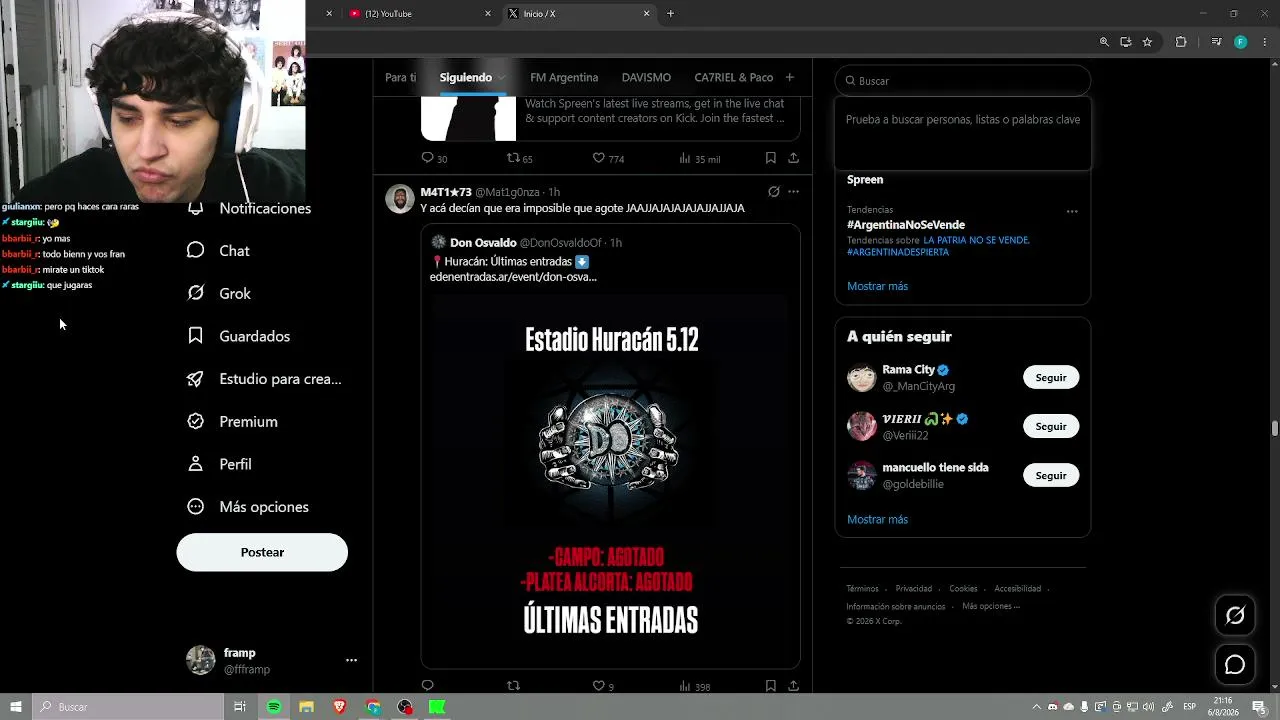Image resolution: width=1280 pixels, height=720 pixels.
Task: Click the X search field
Action: tap(962, 81)
